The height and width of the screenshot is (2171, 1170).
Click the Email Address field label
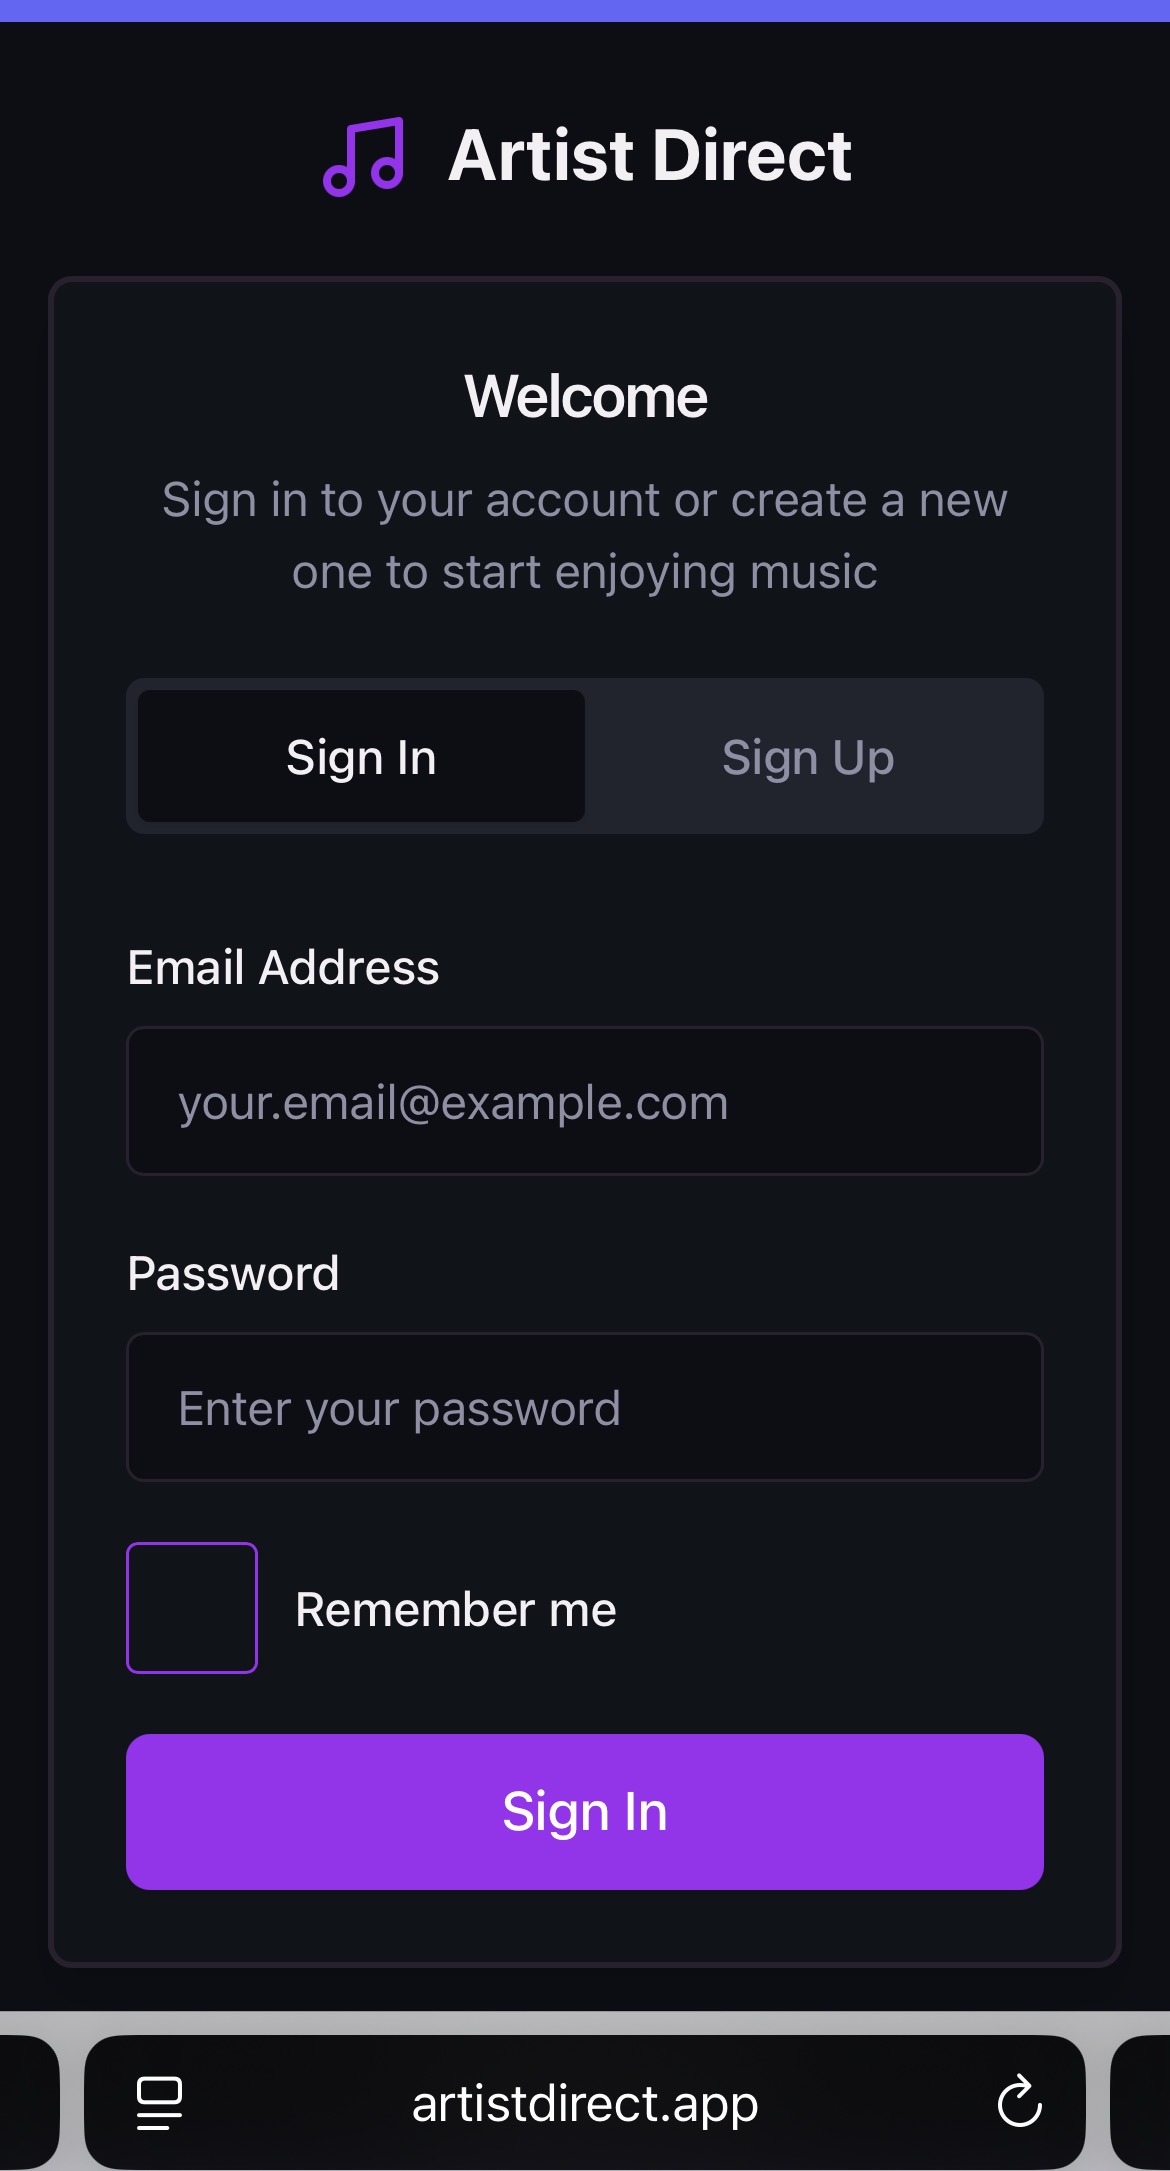tap(283, 968)
